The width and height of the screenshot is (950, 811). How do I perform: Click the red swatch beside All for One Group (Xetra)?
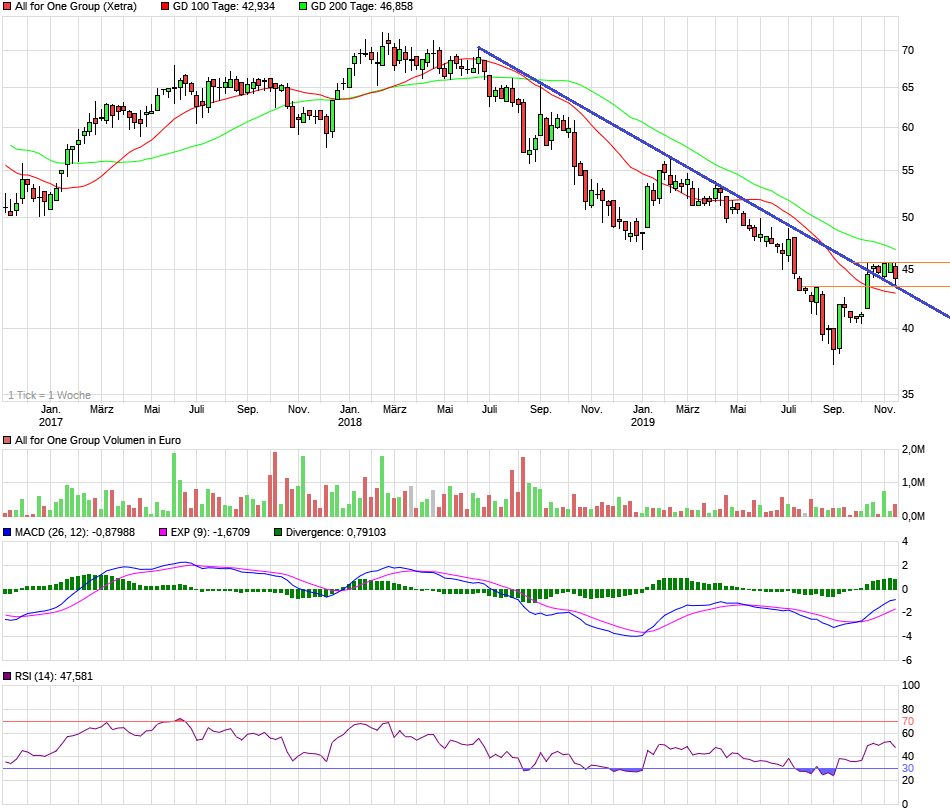8,6
